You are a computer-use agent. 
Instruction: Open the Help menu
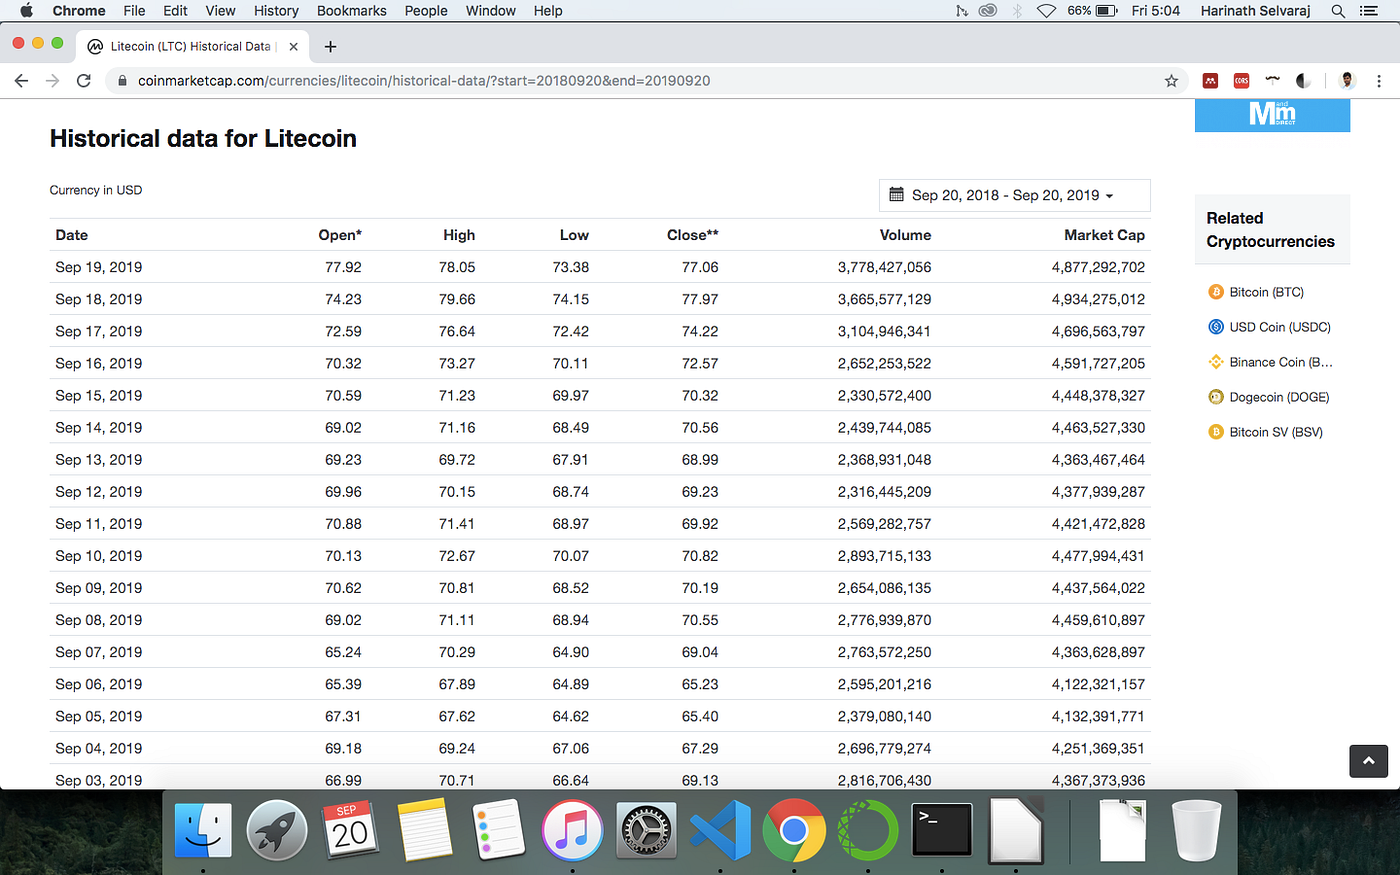click(548, 11)
